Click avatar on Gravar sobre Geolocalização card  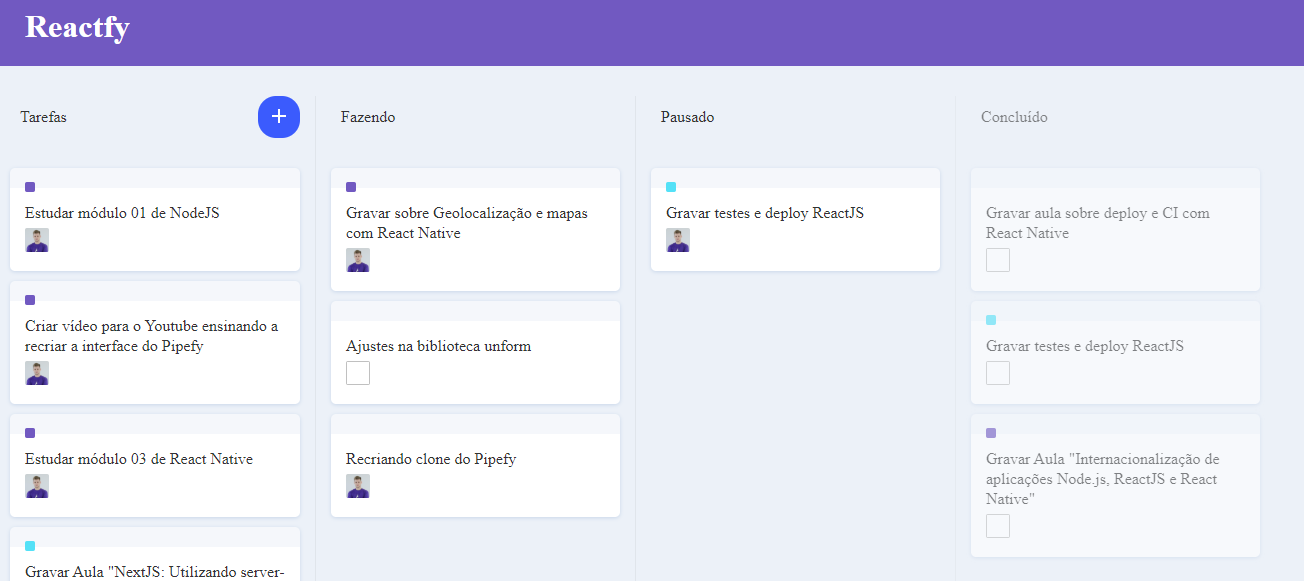click(358, 260)
